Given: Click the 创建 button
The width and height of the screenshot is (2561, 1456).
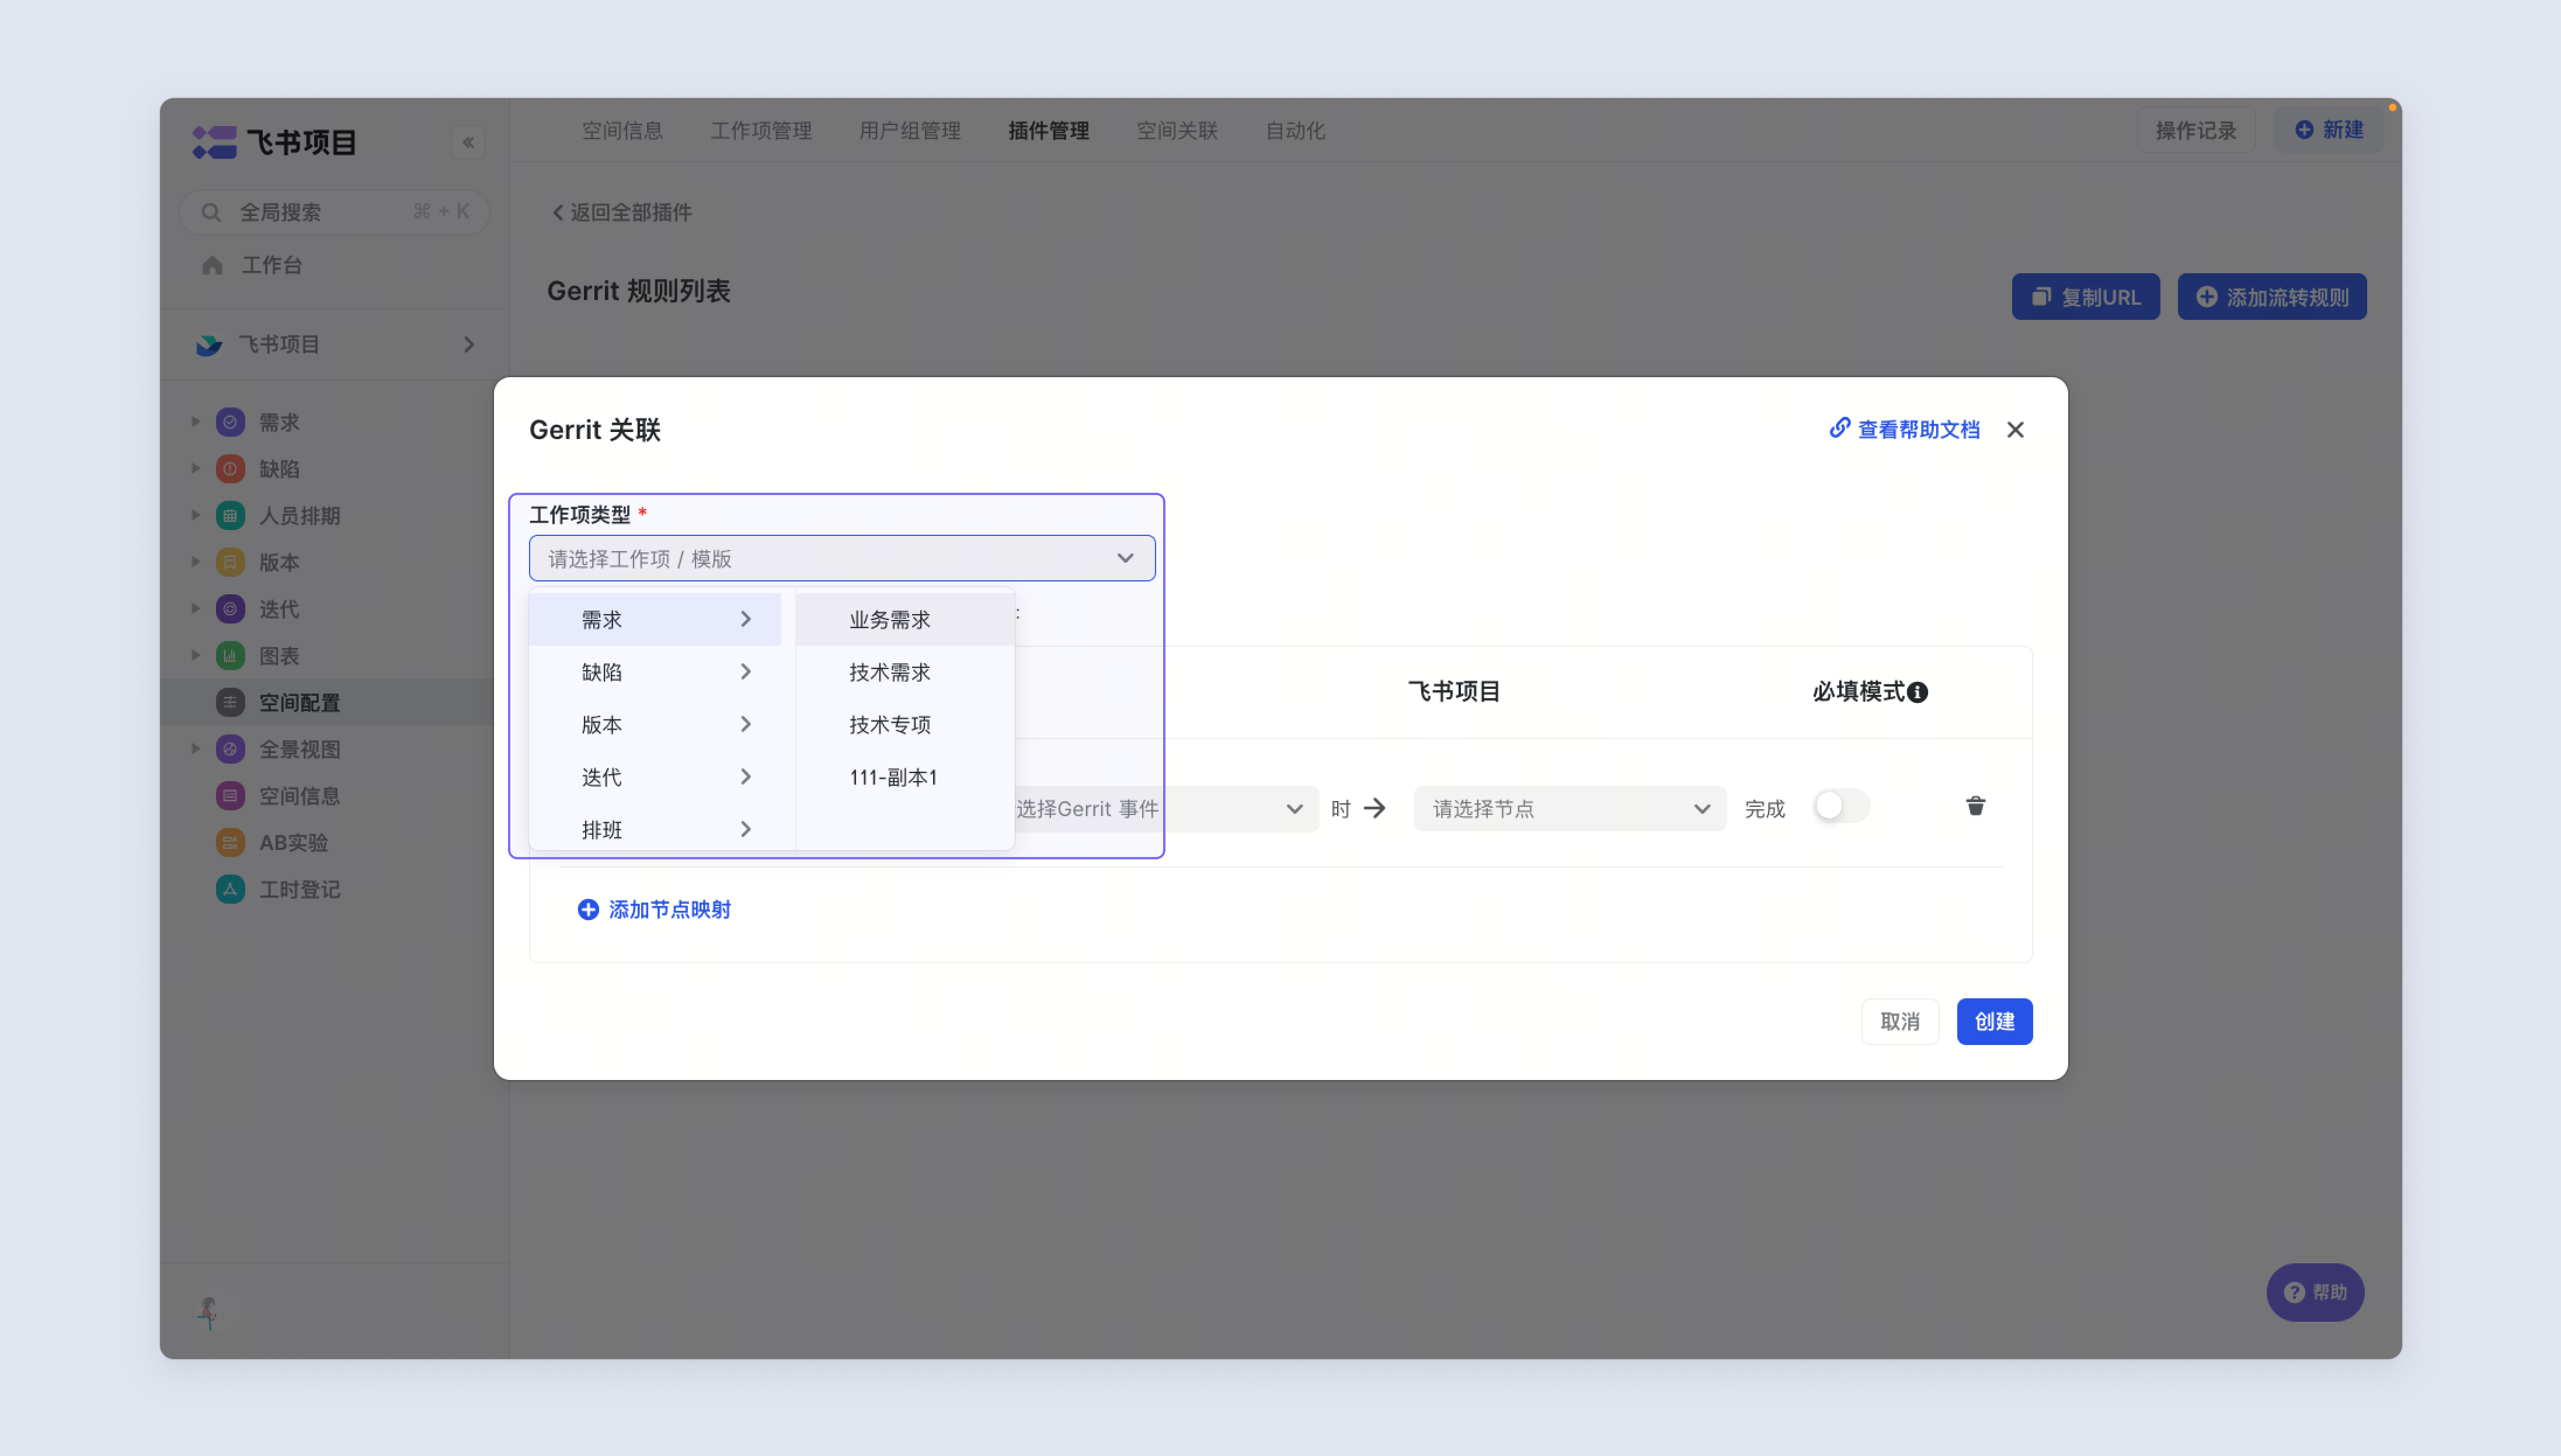Looking at the screenshot, I should point(1994,1021).
